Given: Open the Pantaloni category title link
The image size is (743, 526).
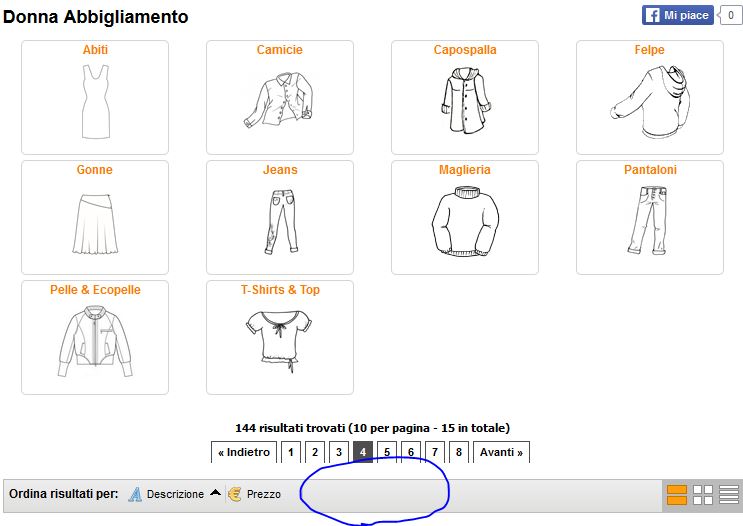Looking at the screenshot, I should [650, 170].
